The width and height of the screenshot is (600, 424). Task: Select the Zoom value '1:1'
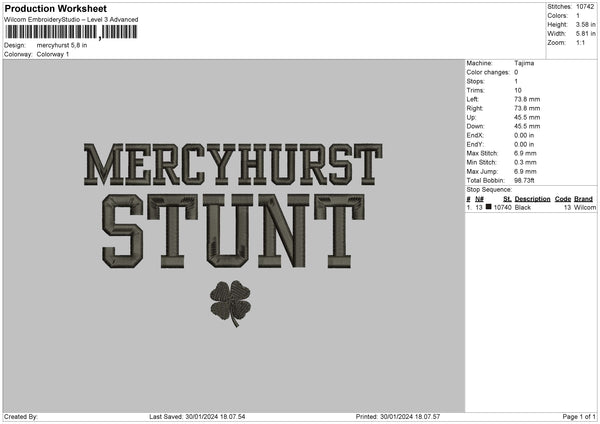click(580, 42)
